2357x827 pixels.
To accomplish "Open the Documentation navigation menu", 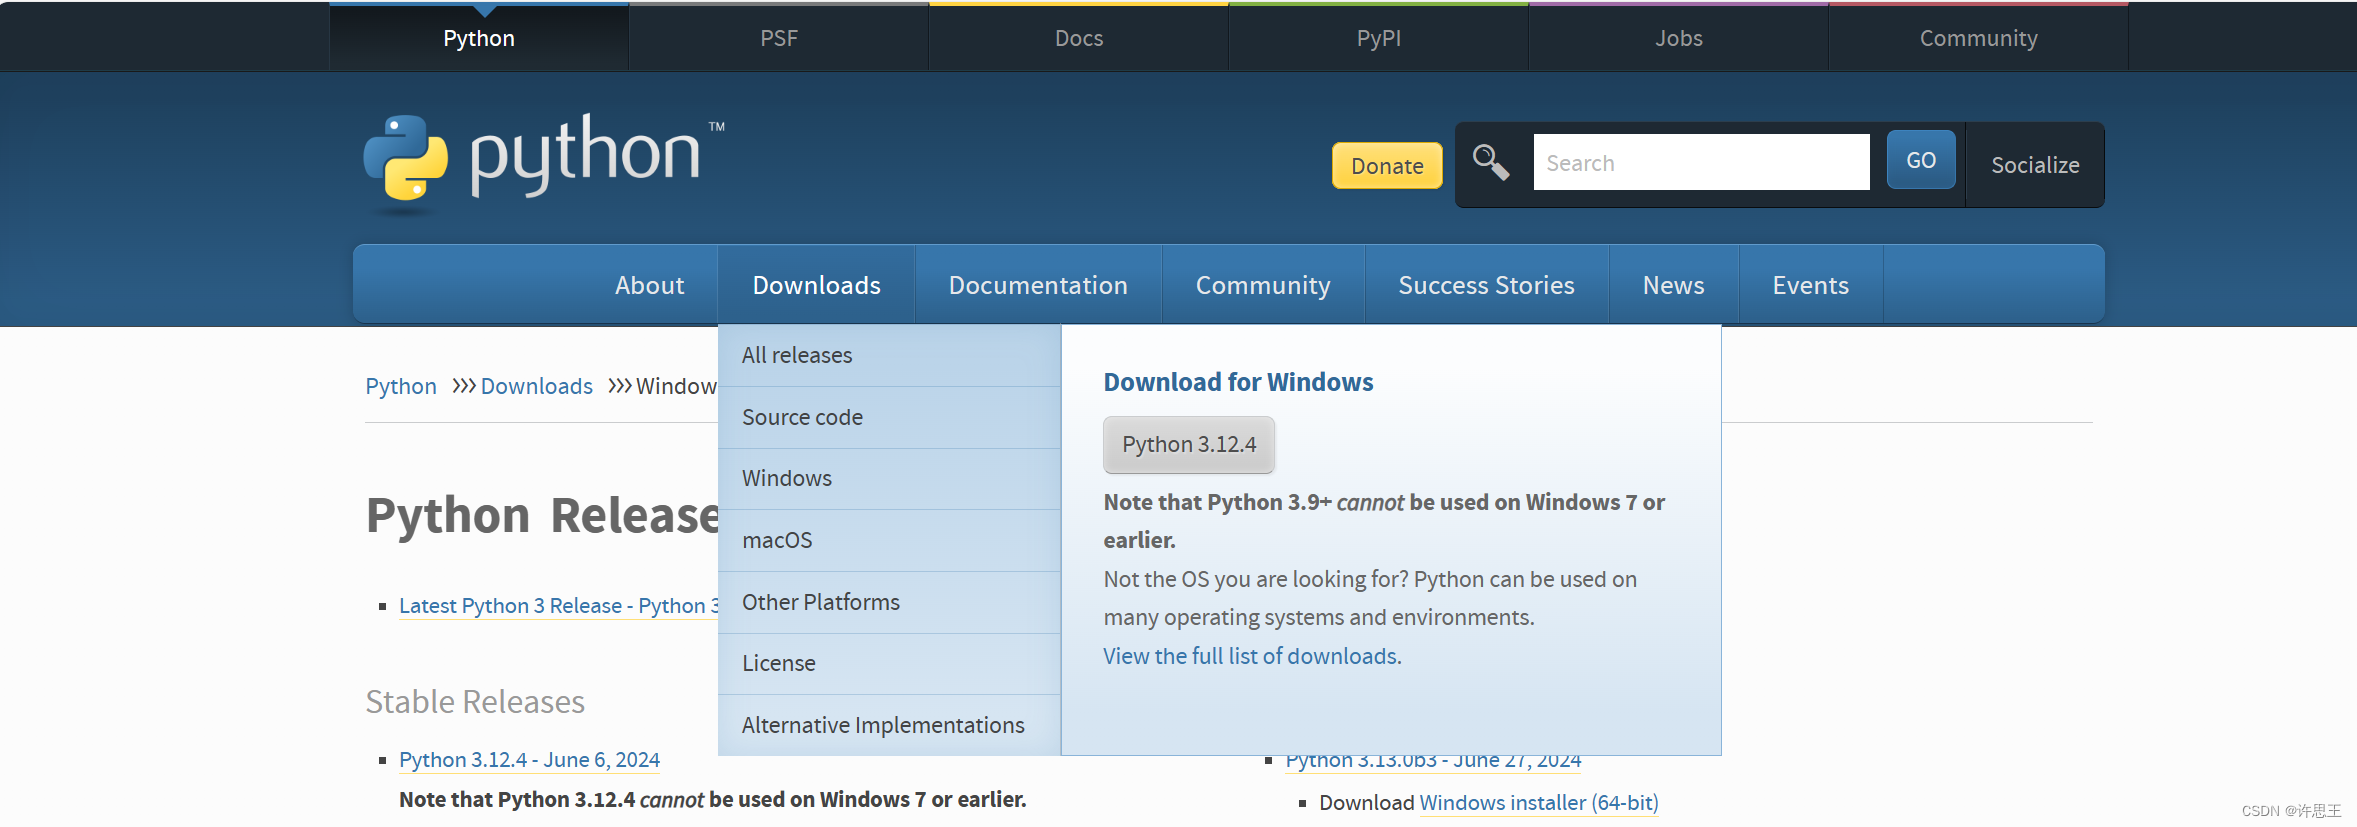I will 1038,285.
